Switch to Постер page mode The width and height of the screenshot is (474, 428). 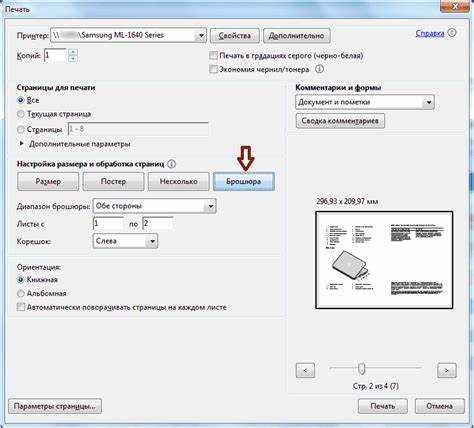[x=113, y=181]
